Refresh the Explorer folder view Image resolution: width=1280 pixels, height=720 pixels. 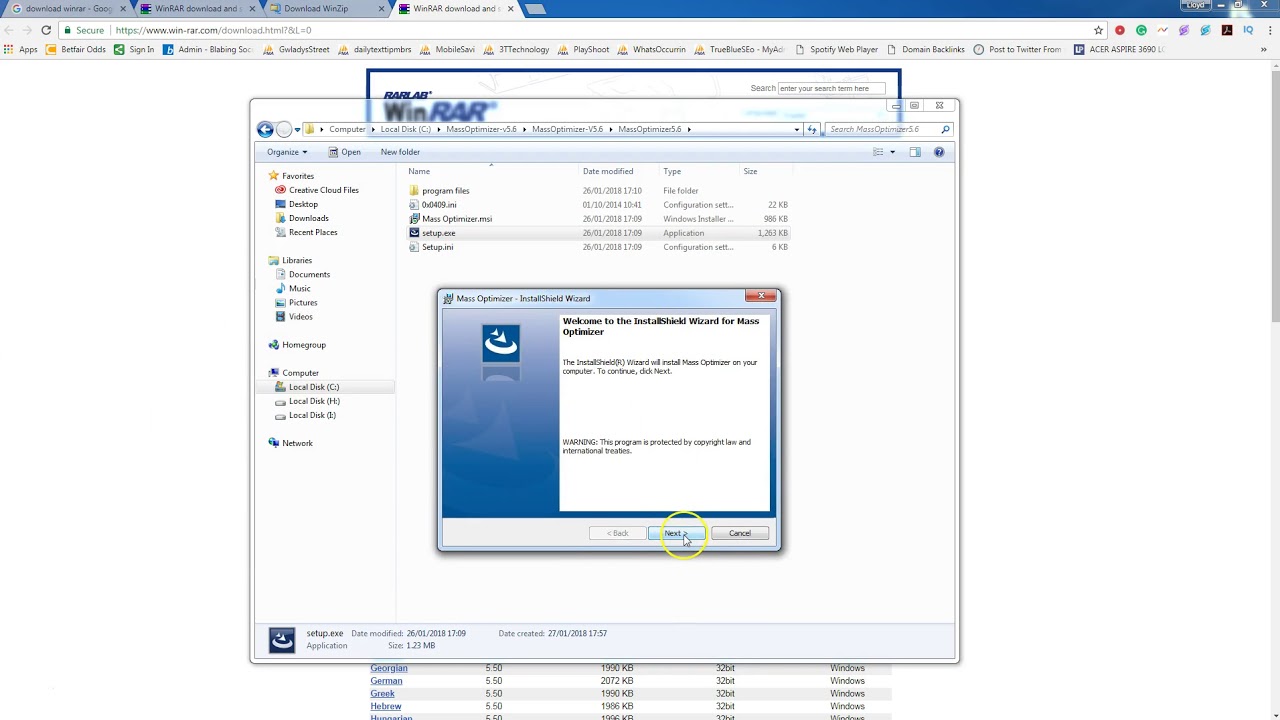812,129
